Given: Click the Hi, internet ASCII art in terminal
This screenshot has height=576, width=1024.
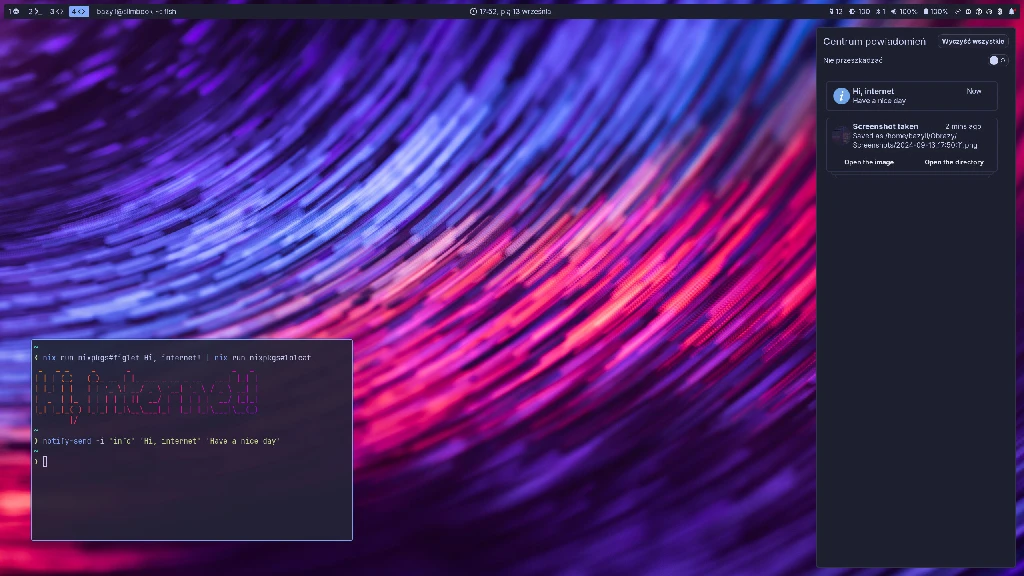Looking at the screenshot, I should click(x=146, y=396).
